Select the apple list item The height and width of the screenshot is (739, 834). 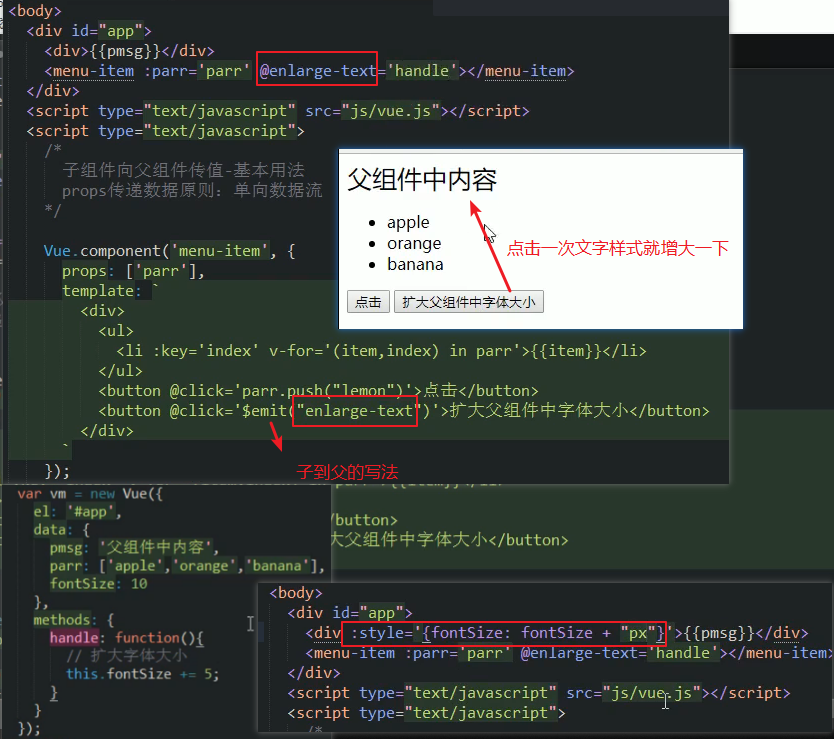(408, 222)
